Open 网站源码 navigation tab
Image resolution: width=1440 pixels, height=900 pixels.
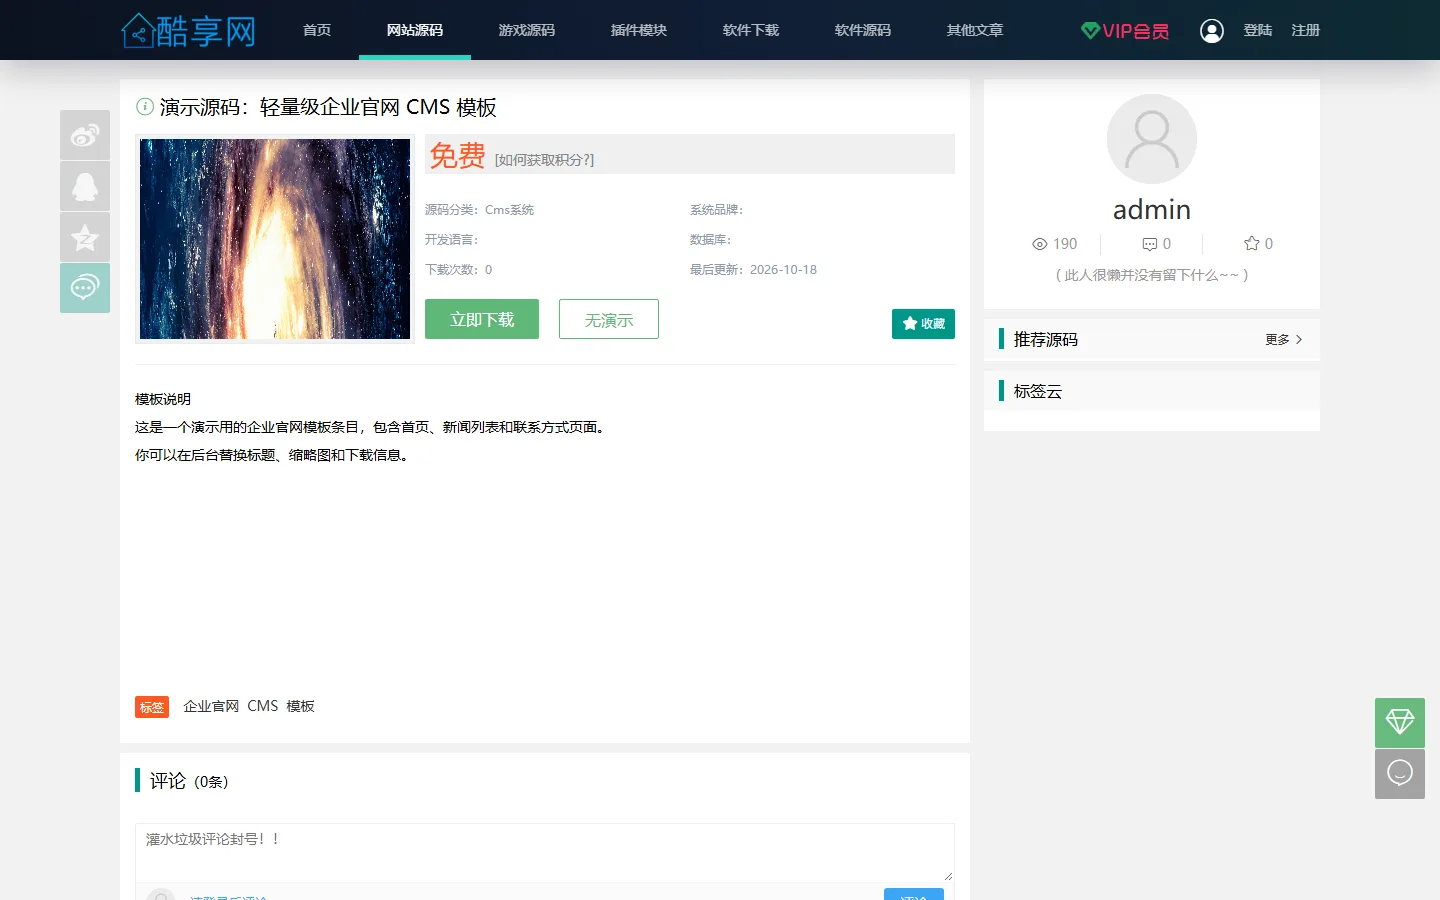click(415, 30)
